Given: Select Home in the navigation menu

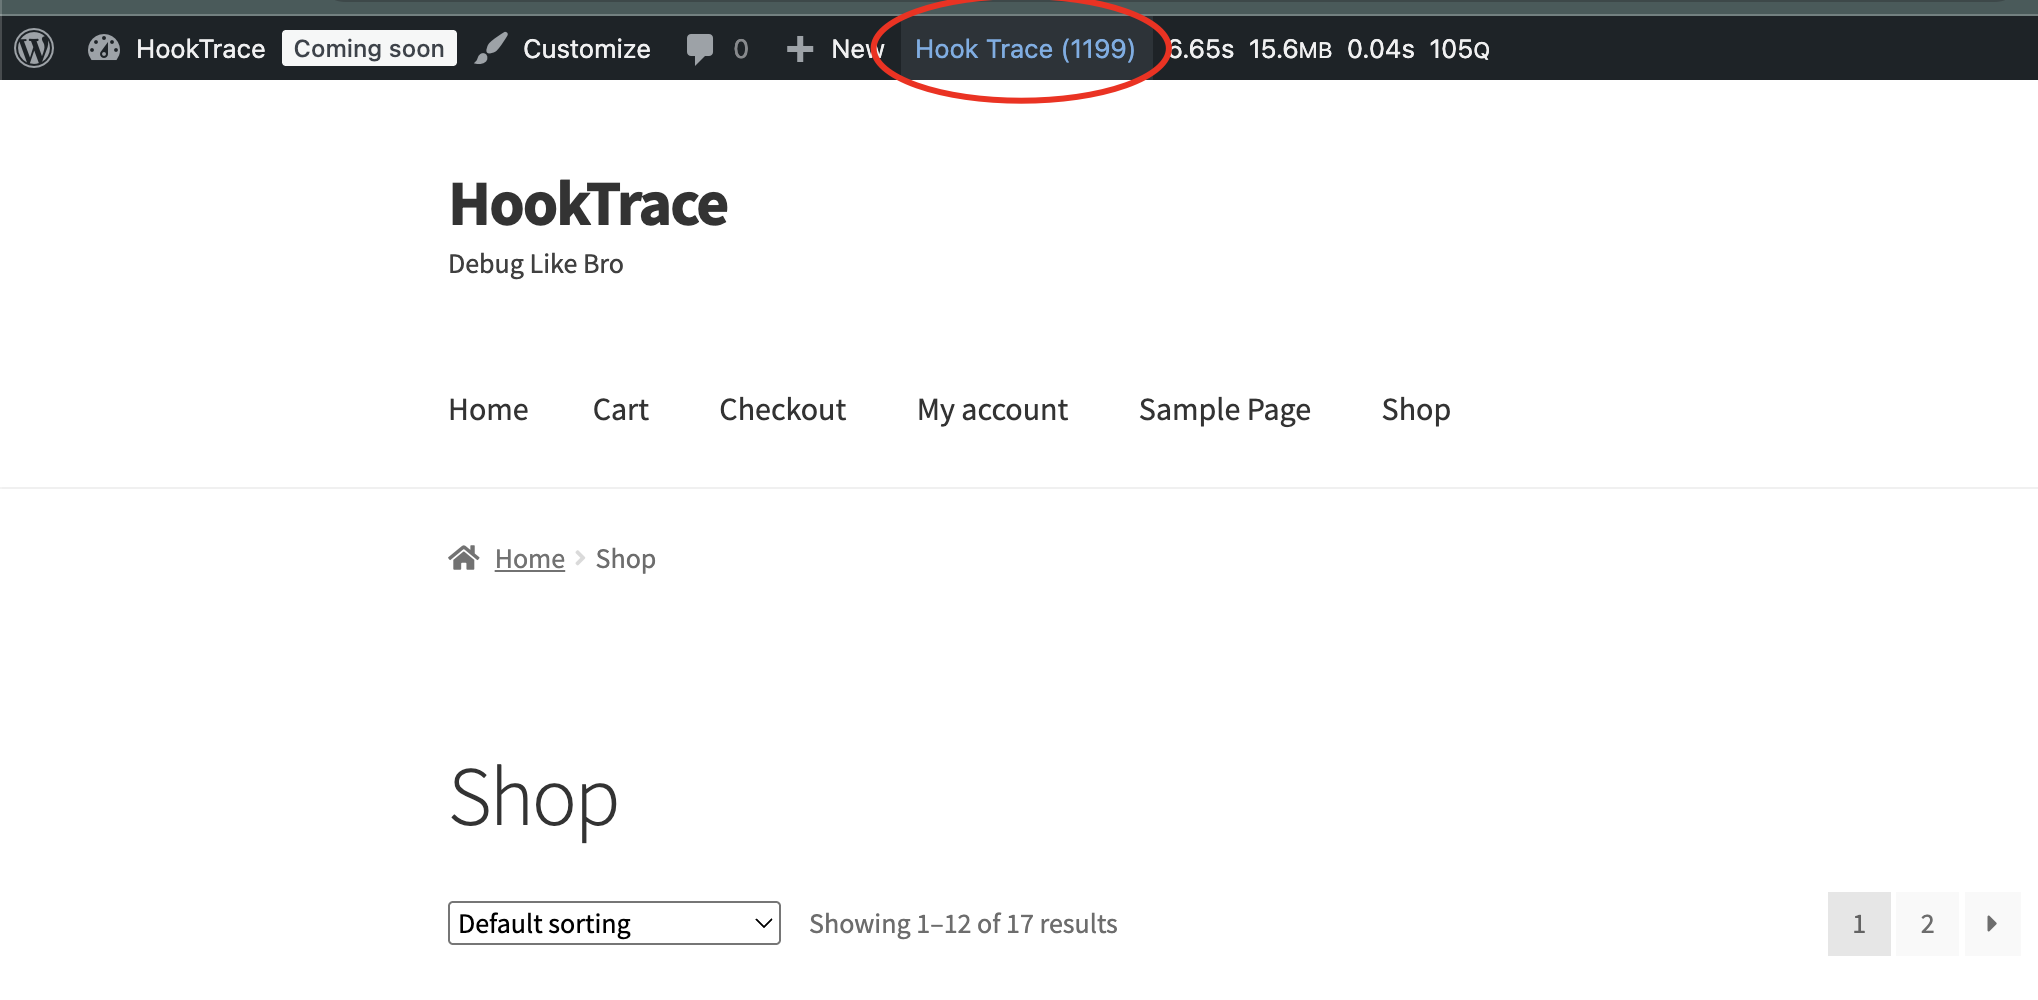Looking at the screenshot, I should click(488, 409).
